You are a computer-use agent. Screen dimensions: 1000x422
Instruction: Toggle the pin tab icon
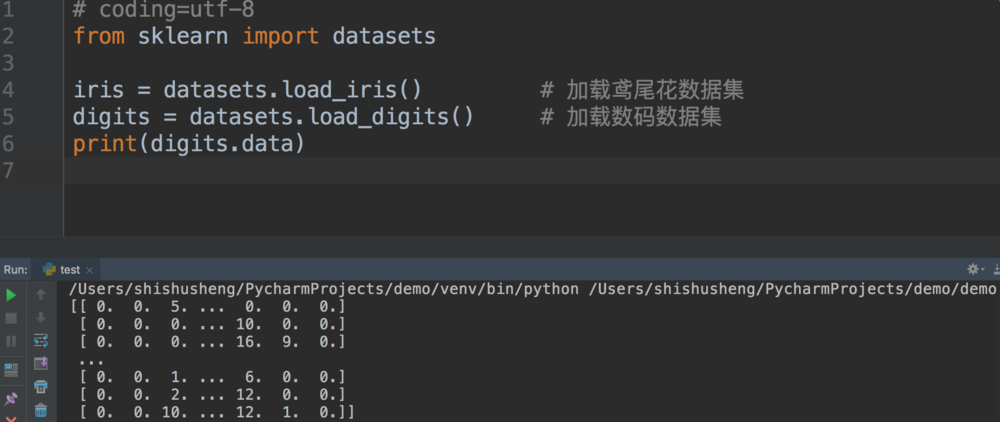tap(11, 399)
